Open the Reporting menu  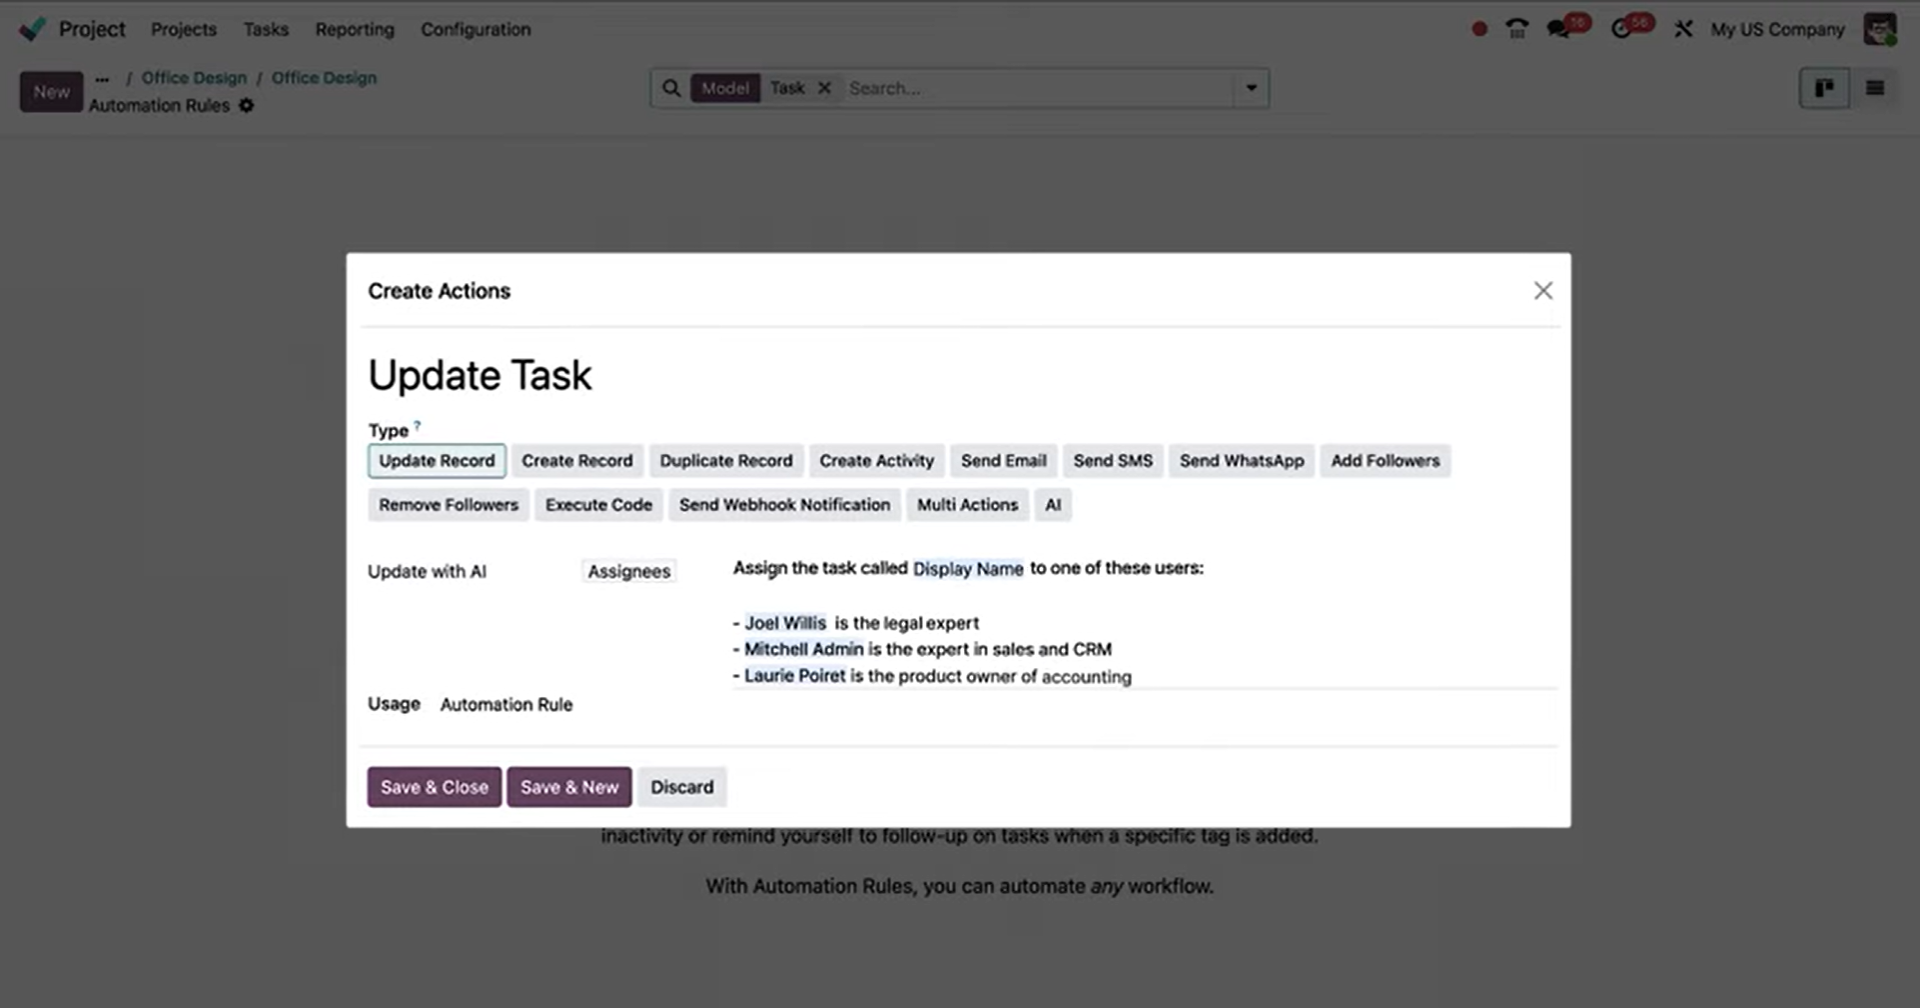pos(355,29)
